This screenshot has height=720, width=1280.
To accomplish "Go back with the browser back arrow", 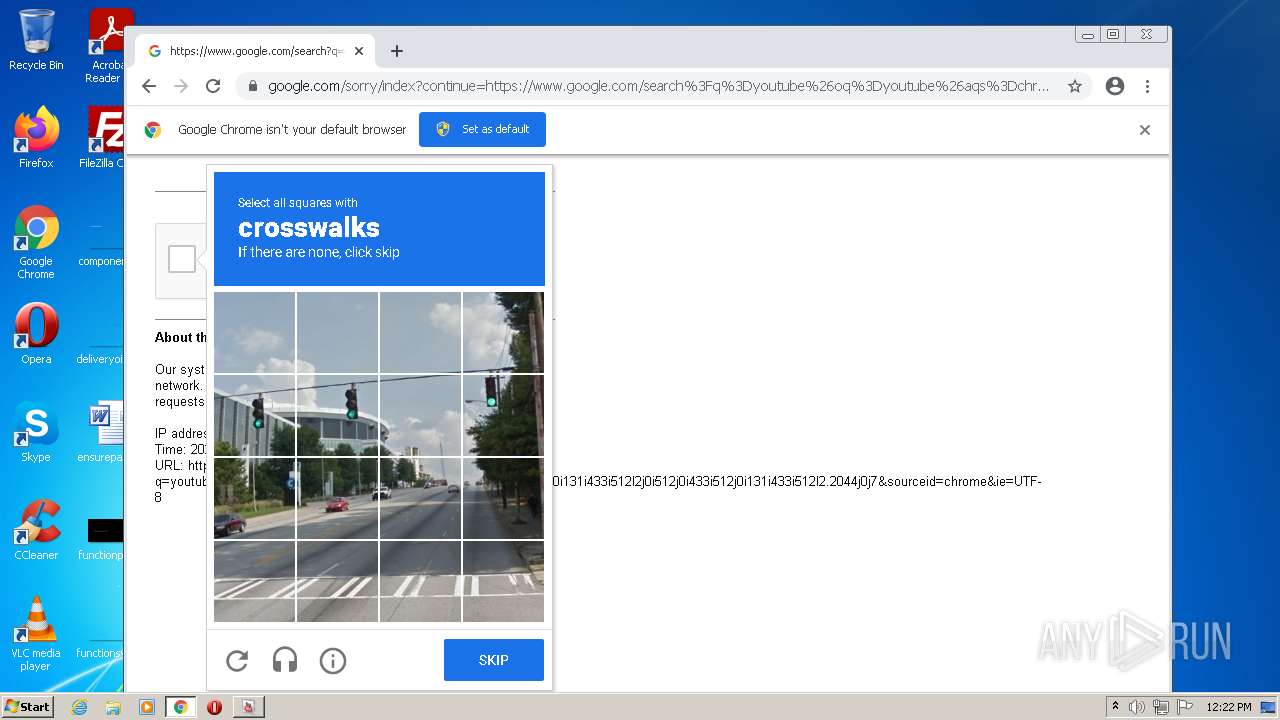I will click(149, 86).
